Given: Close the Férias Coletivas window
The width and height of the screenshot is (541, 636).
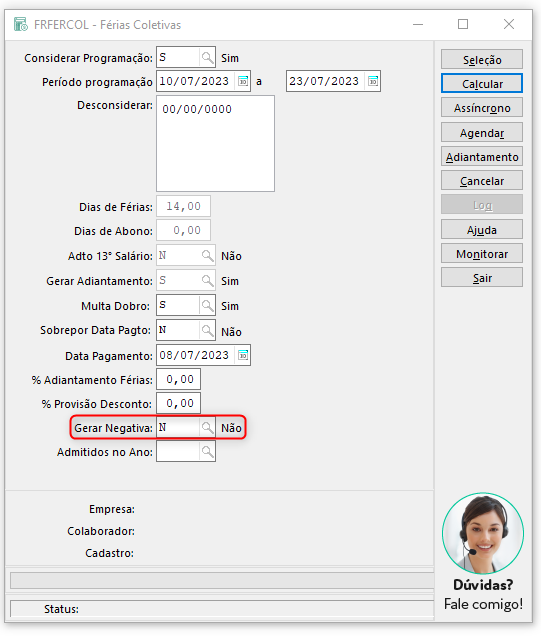Looking at the screenshot, I should click(x=509, y=24).
